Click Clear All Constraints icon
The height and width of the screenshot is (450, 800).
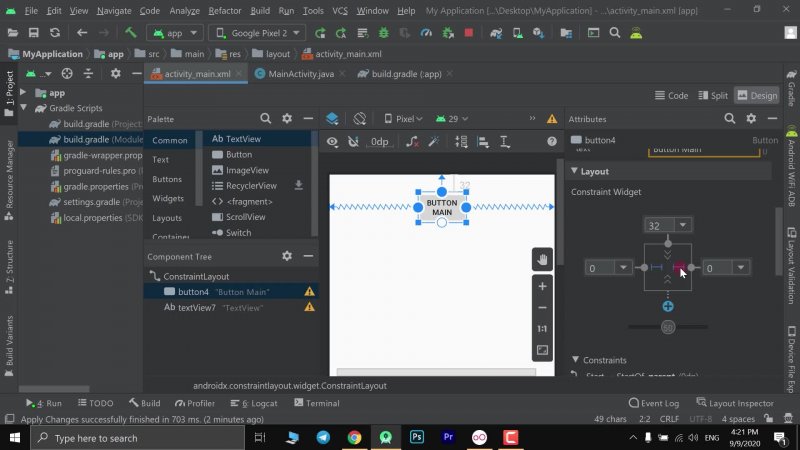[x=412, y=142]
